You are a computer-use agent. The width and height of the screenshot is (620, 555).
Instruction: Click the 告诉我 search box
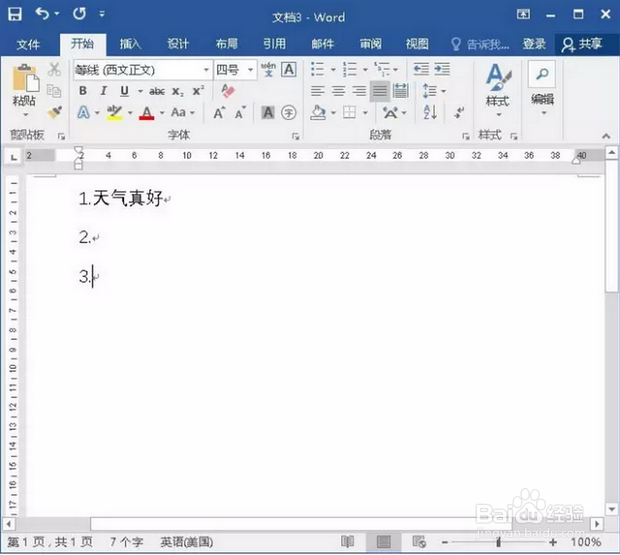[480, 44]
